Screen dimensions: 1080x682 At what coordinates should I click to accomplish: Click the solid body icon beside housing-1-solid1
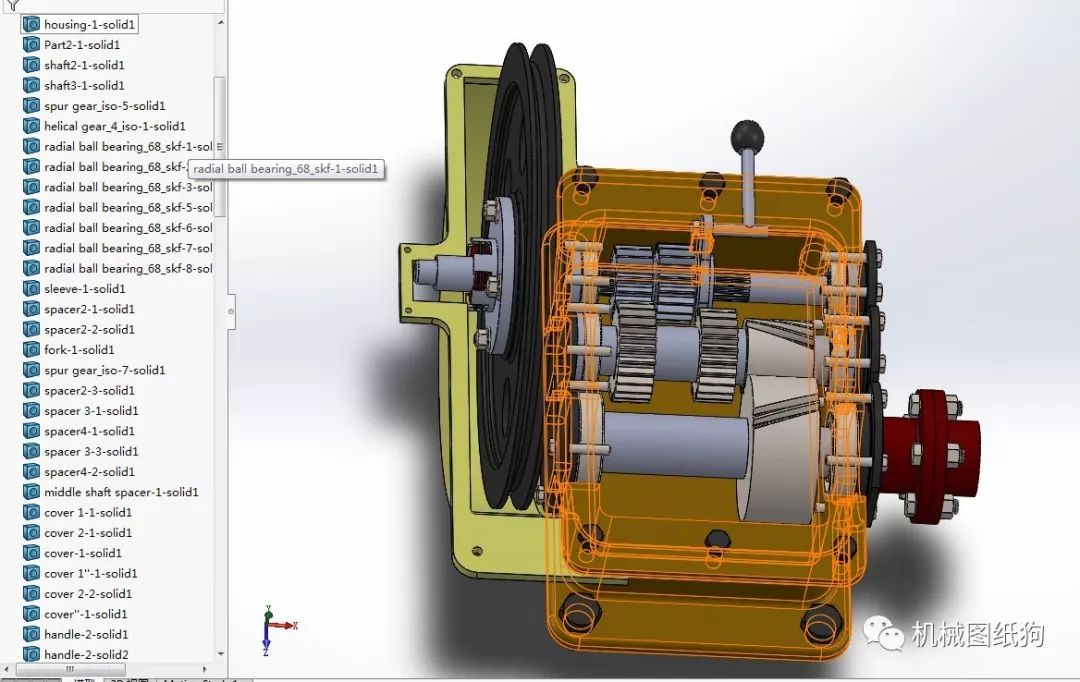31,25
